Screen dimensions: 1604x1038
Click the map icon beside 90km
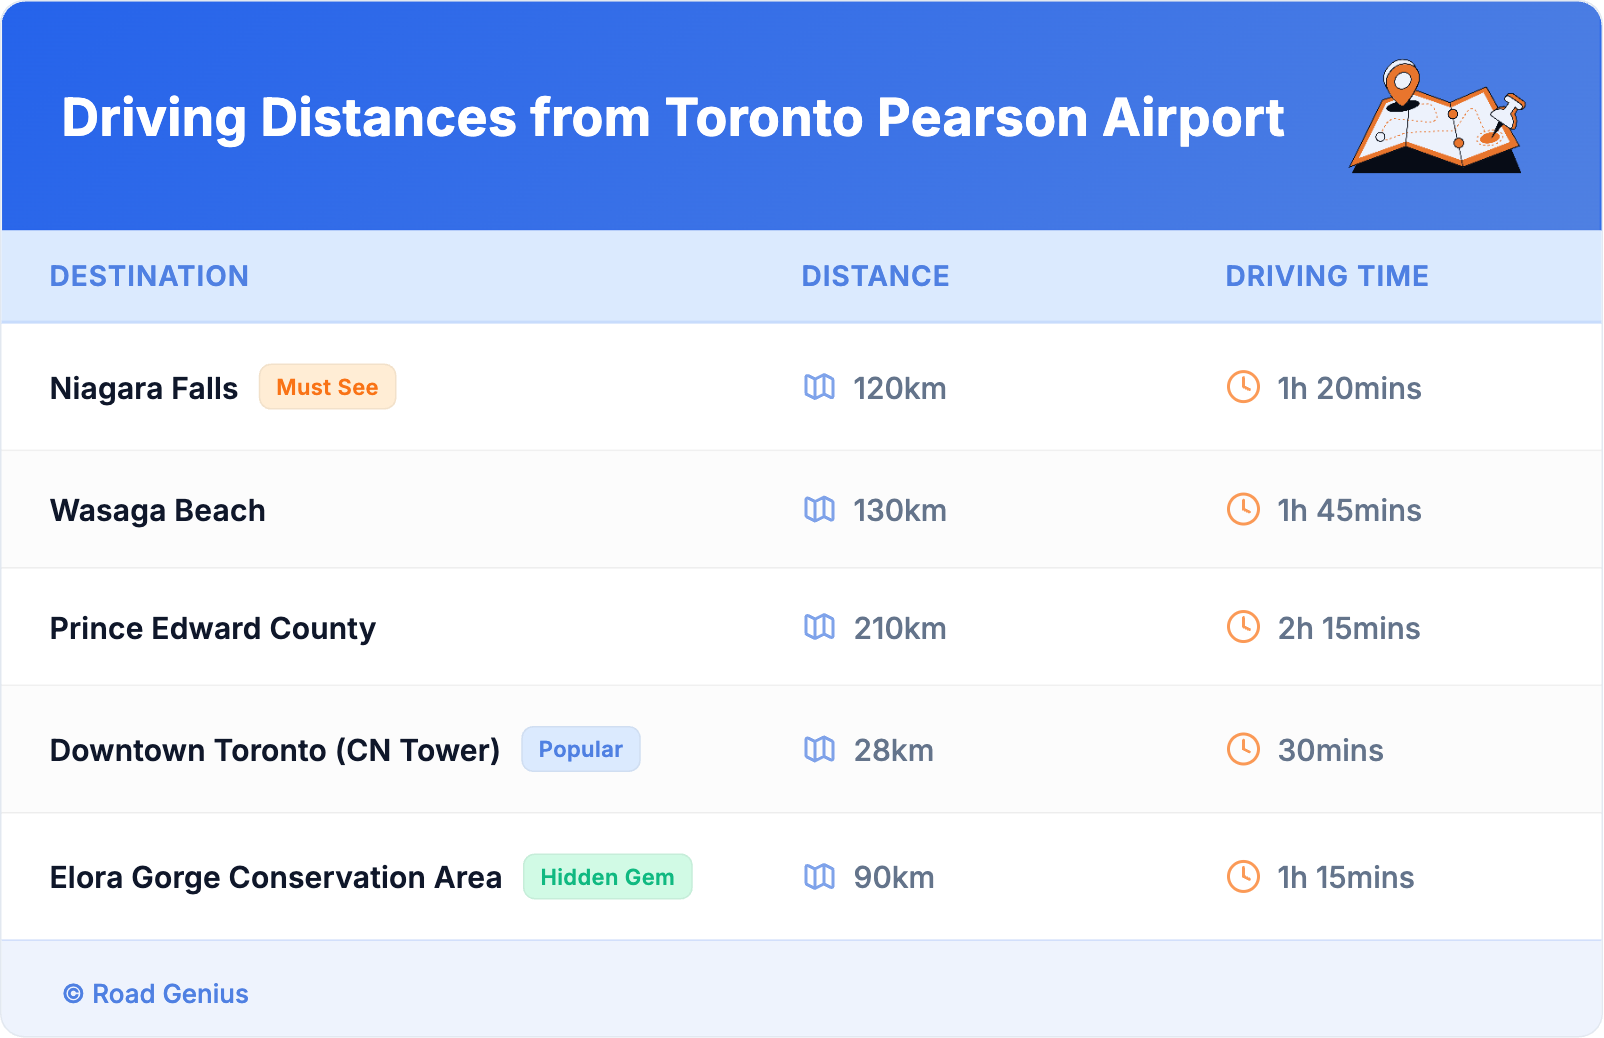point(819,877)
